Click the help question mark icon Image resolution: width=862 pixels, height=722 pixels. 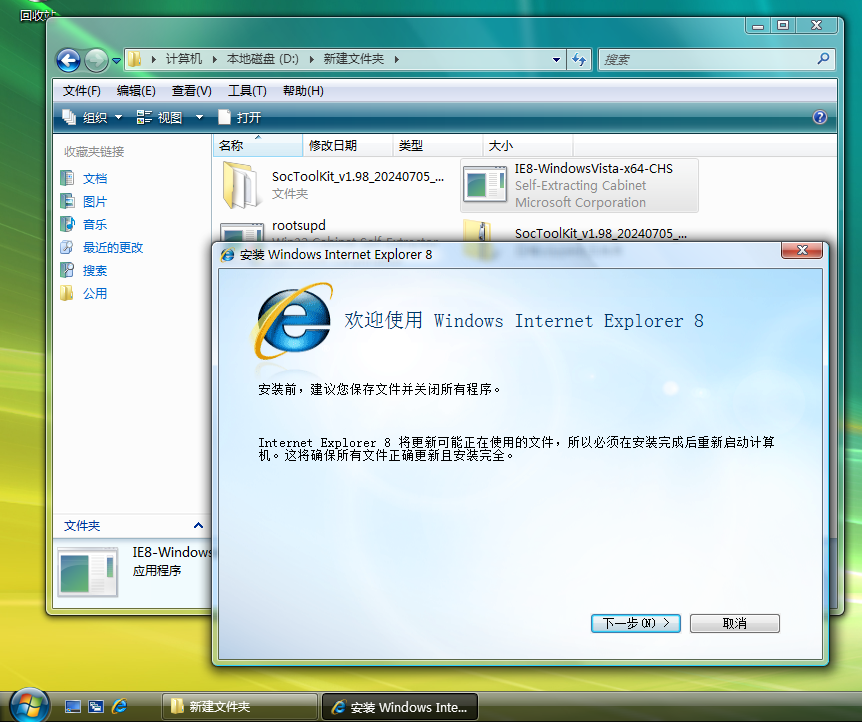(x=820, y=117)
